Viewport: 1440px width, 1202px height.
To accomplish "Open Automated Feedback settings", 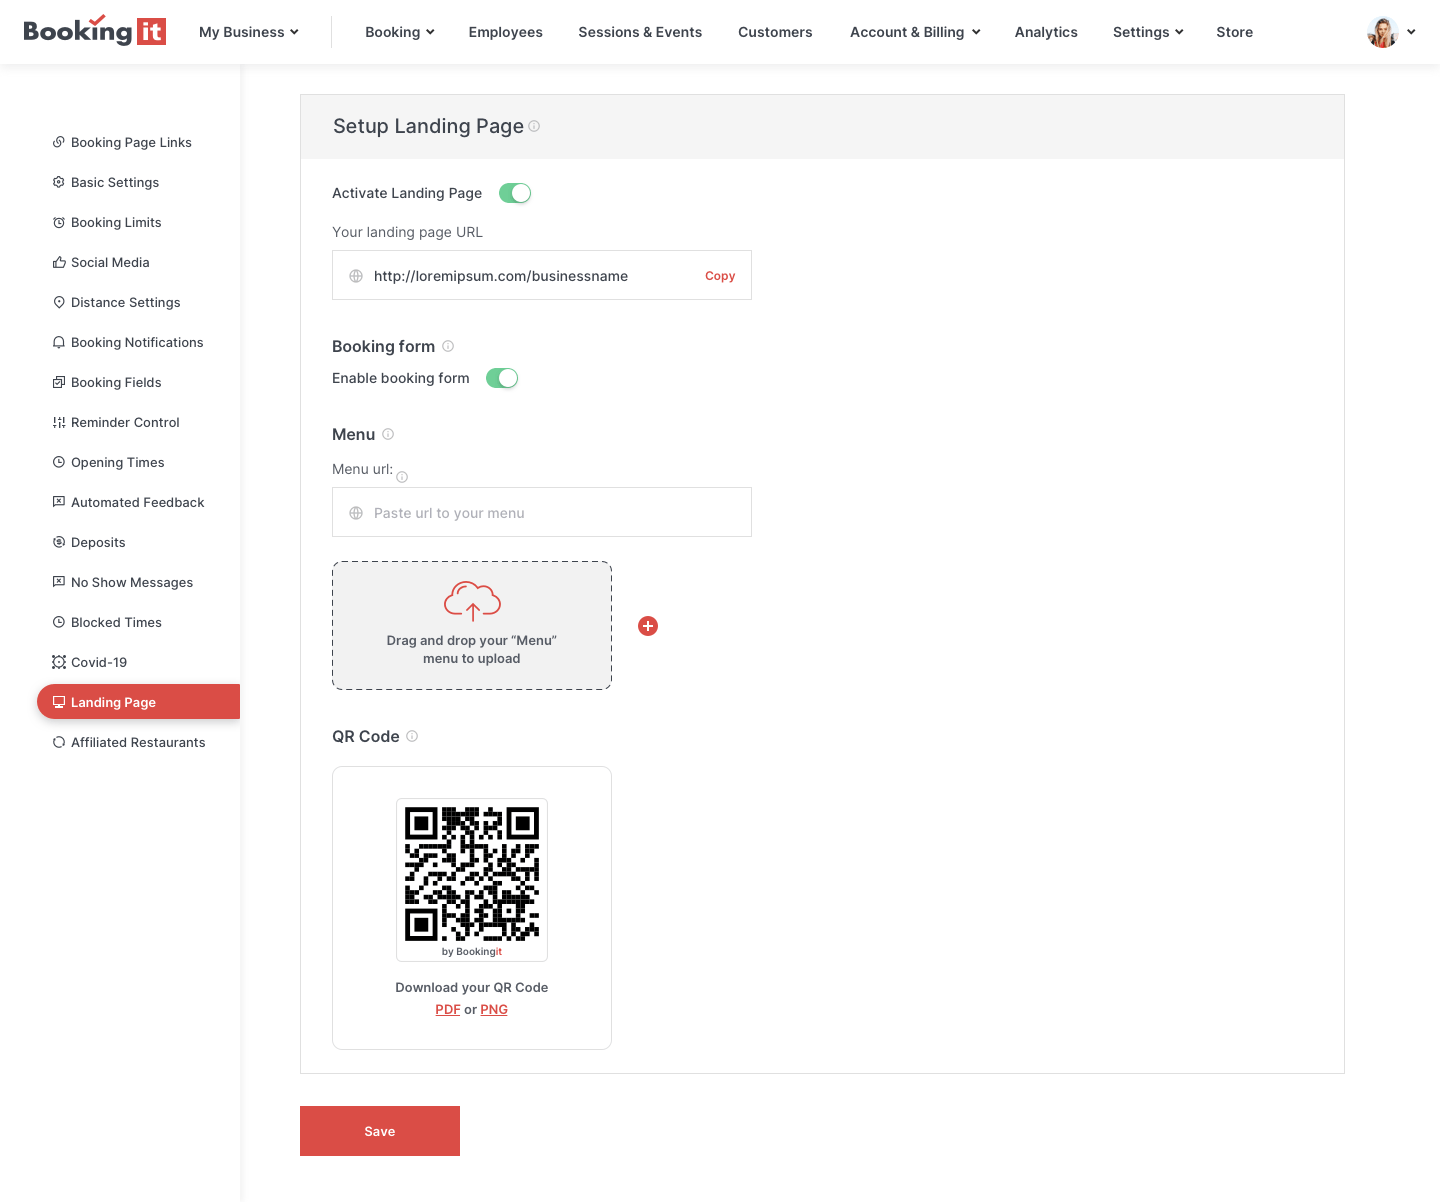I will click(138, 502).
